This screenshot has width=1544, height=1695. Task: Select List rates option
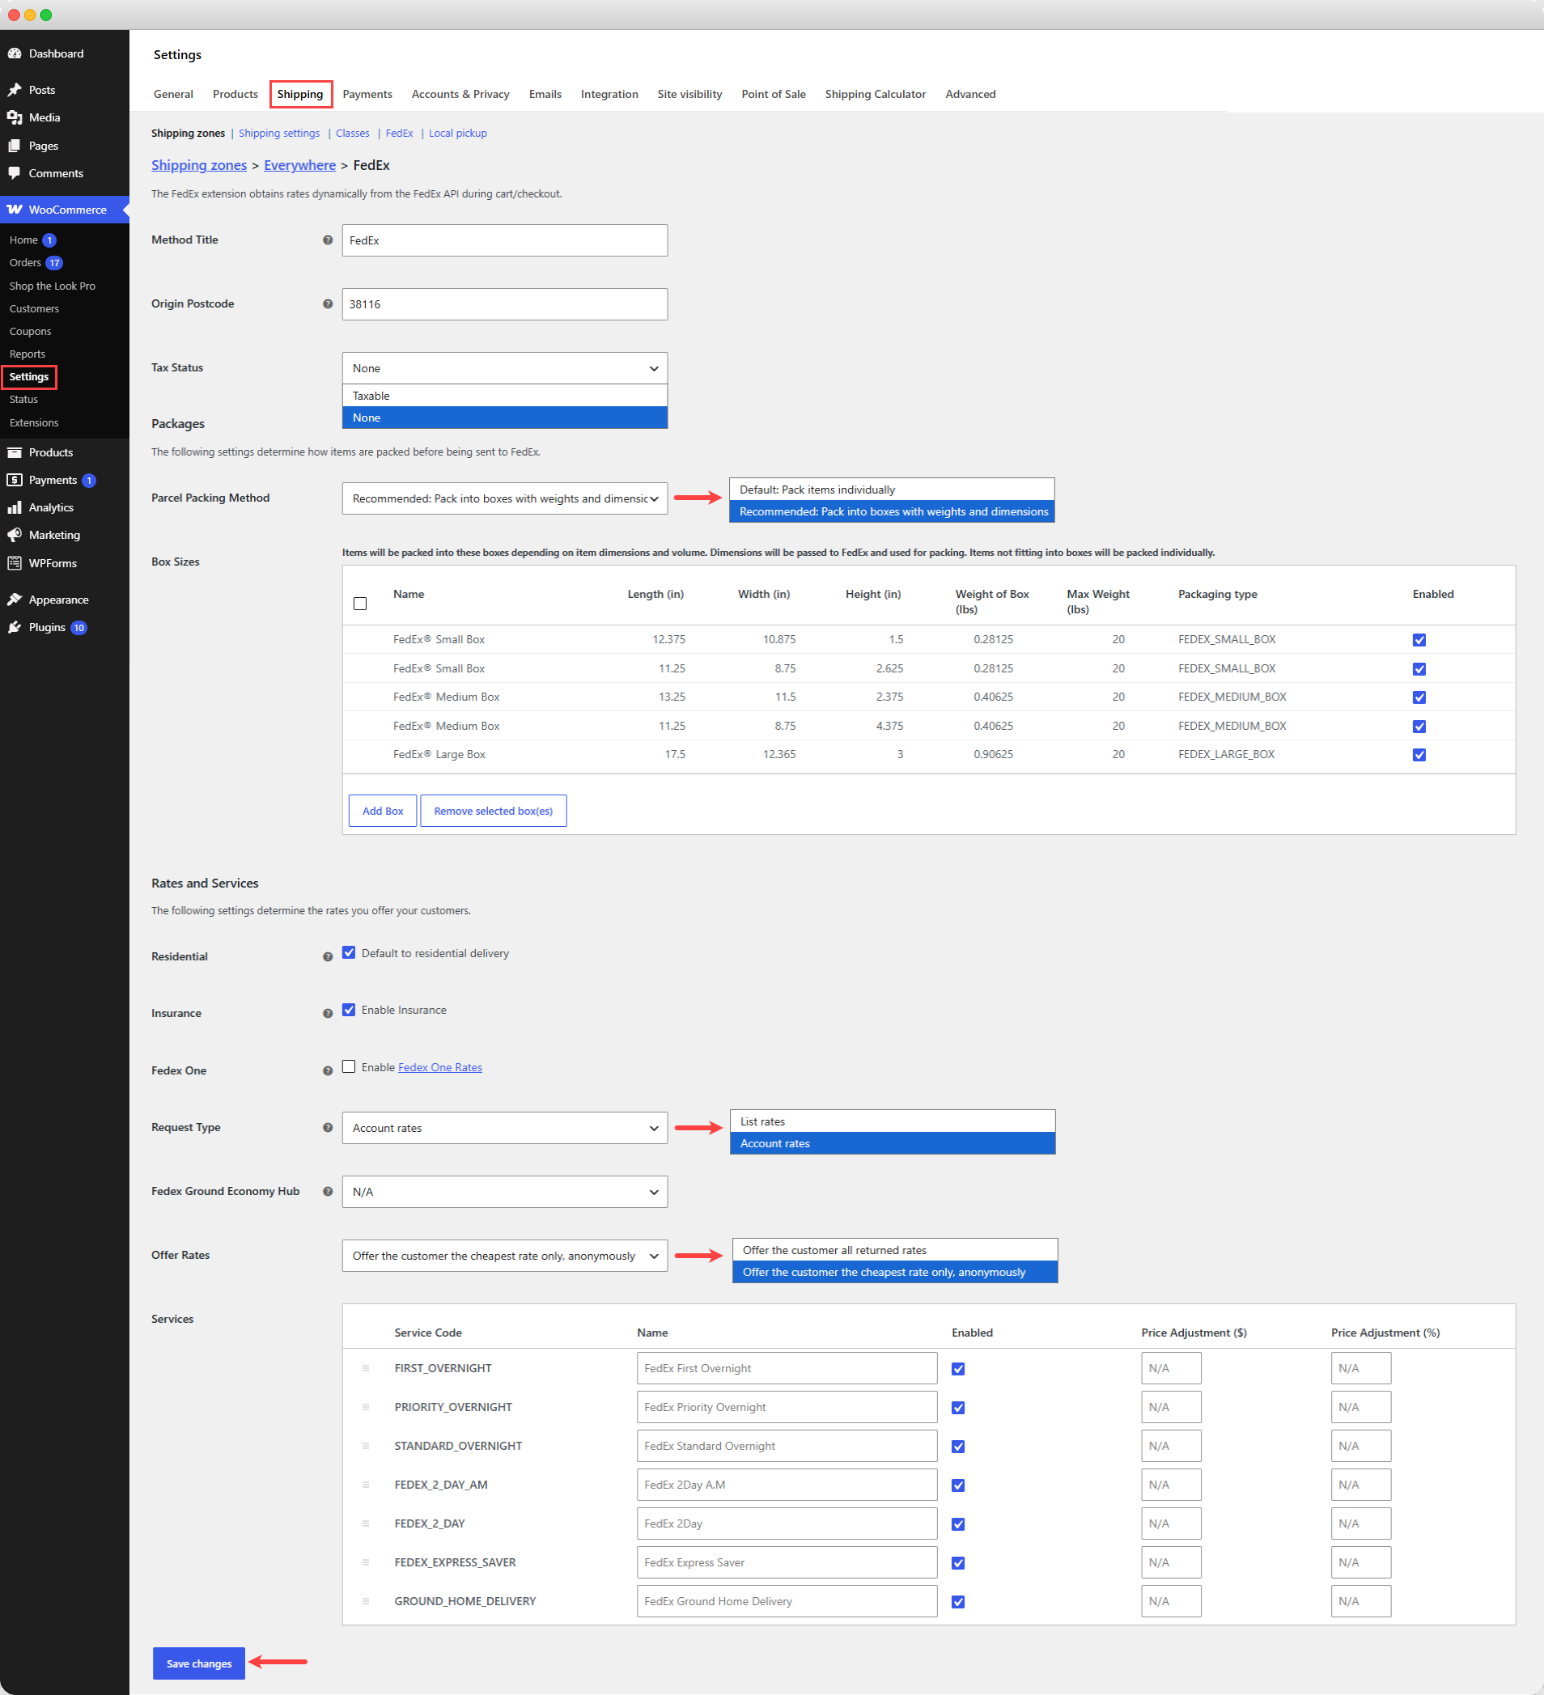893,1122
